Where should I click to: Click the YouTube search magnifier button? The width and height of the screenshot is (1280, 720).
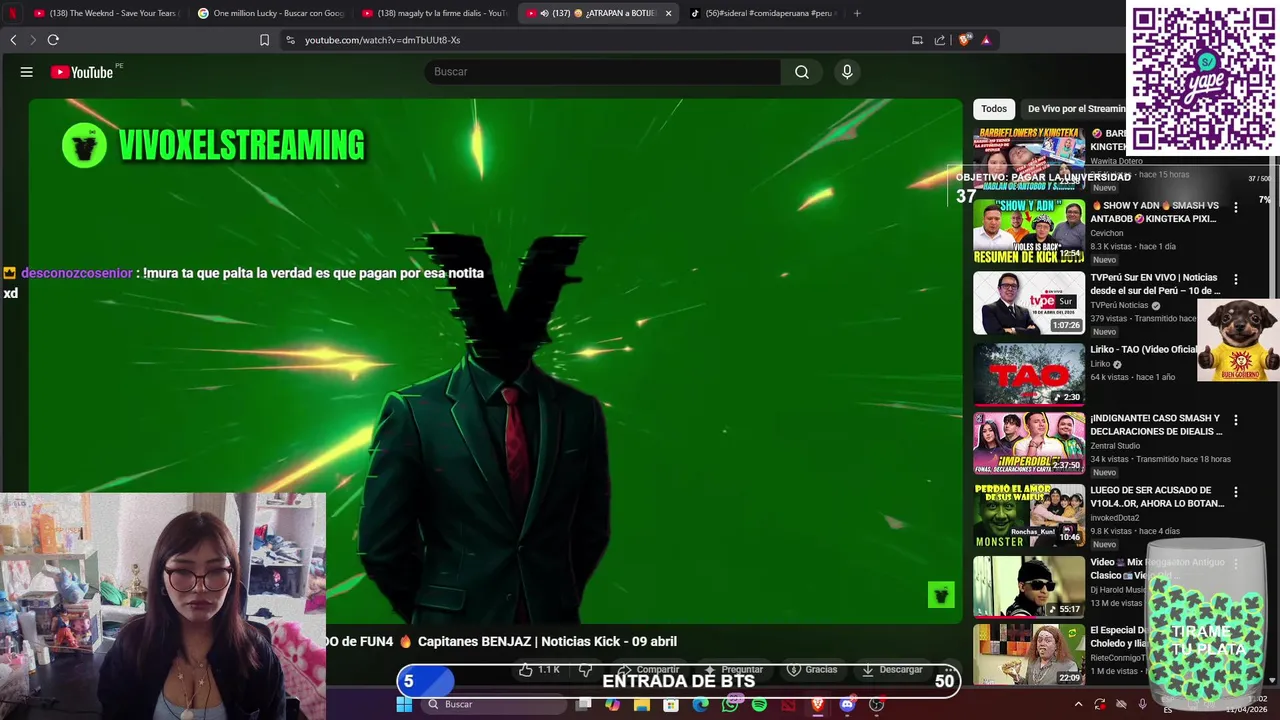pos(802,72)
